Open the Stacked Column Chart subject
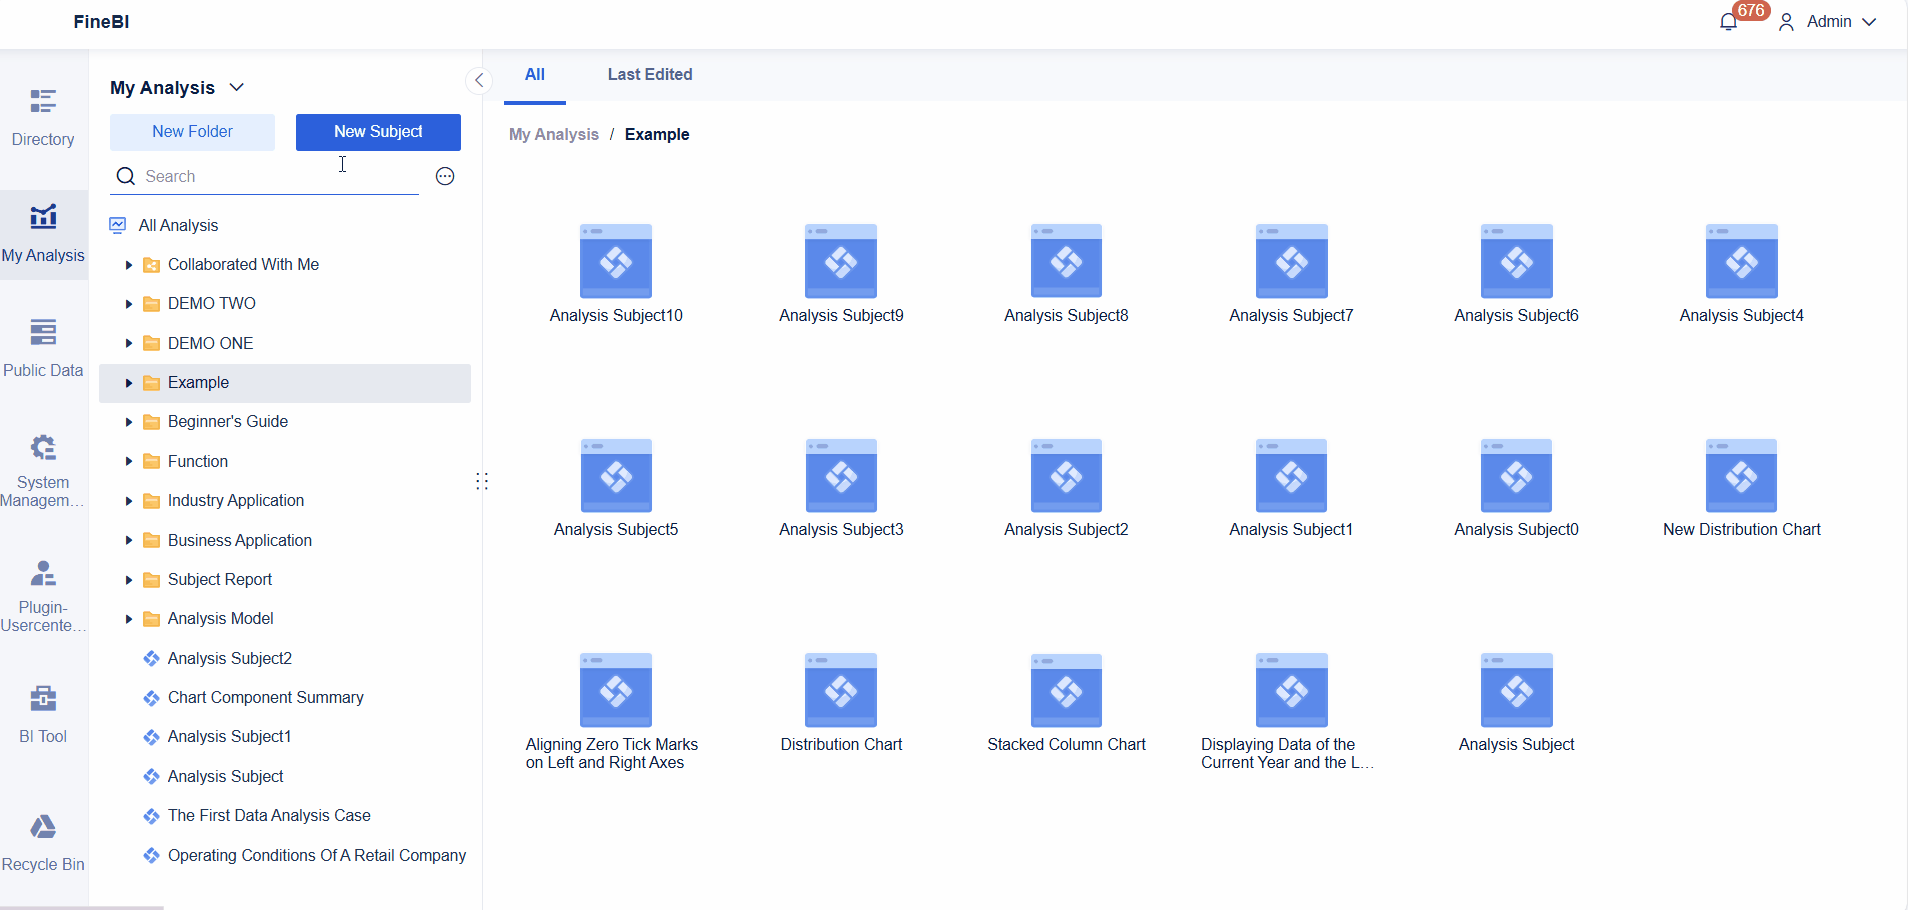Viewport: 1908px width, 910px height. (1065, 690)
